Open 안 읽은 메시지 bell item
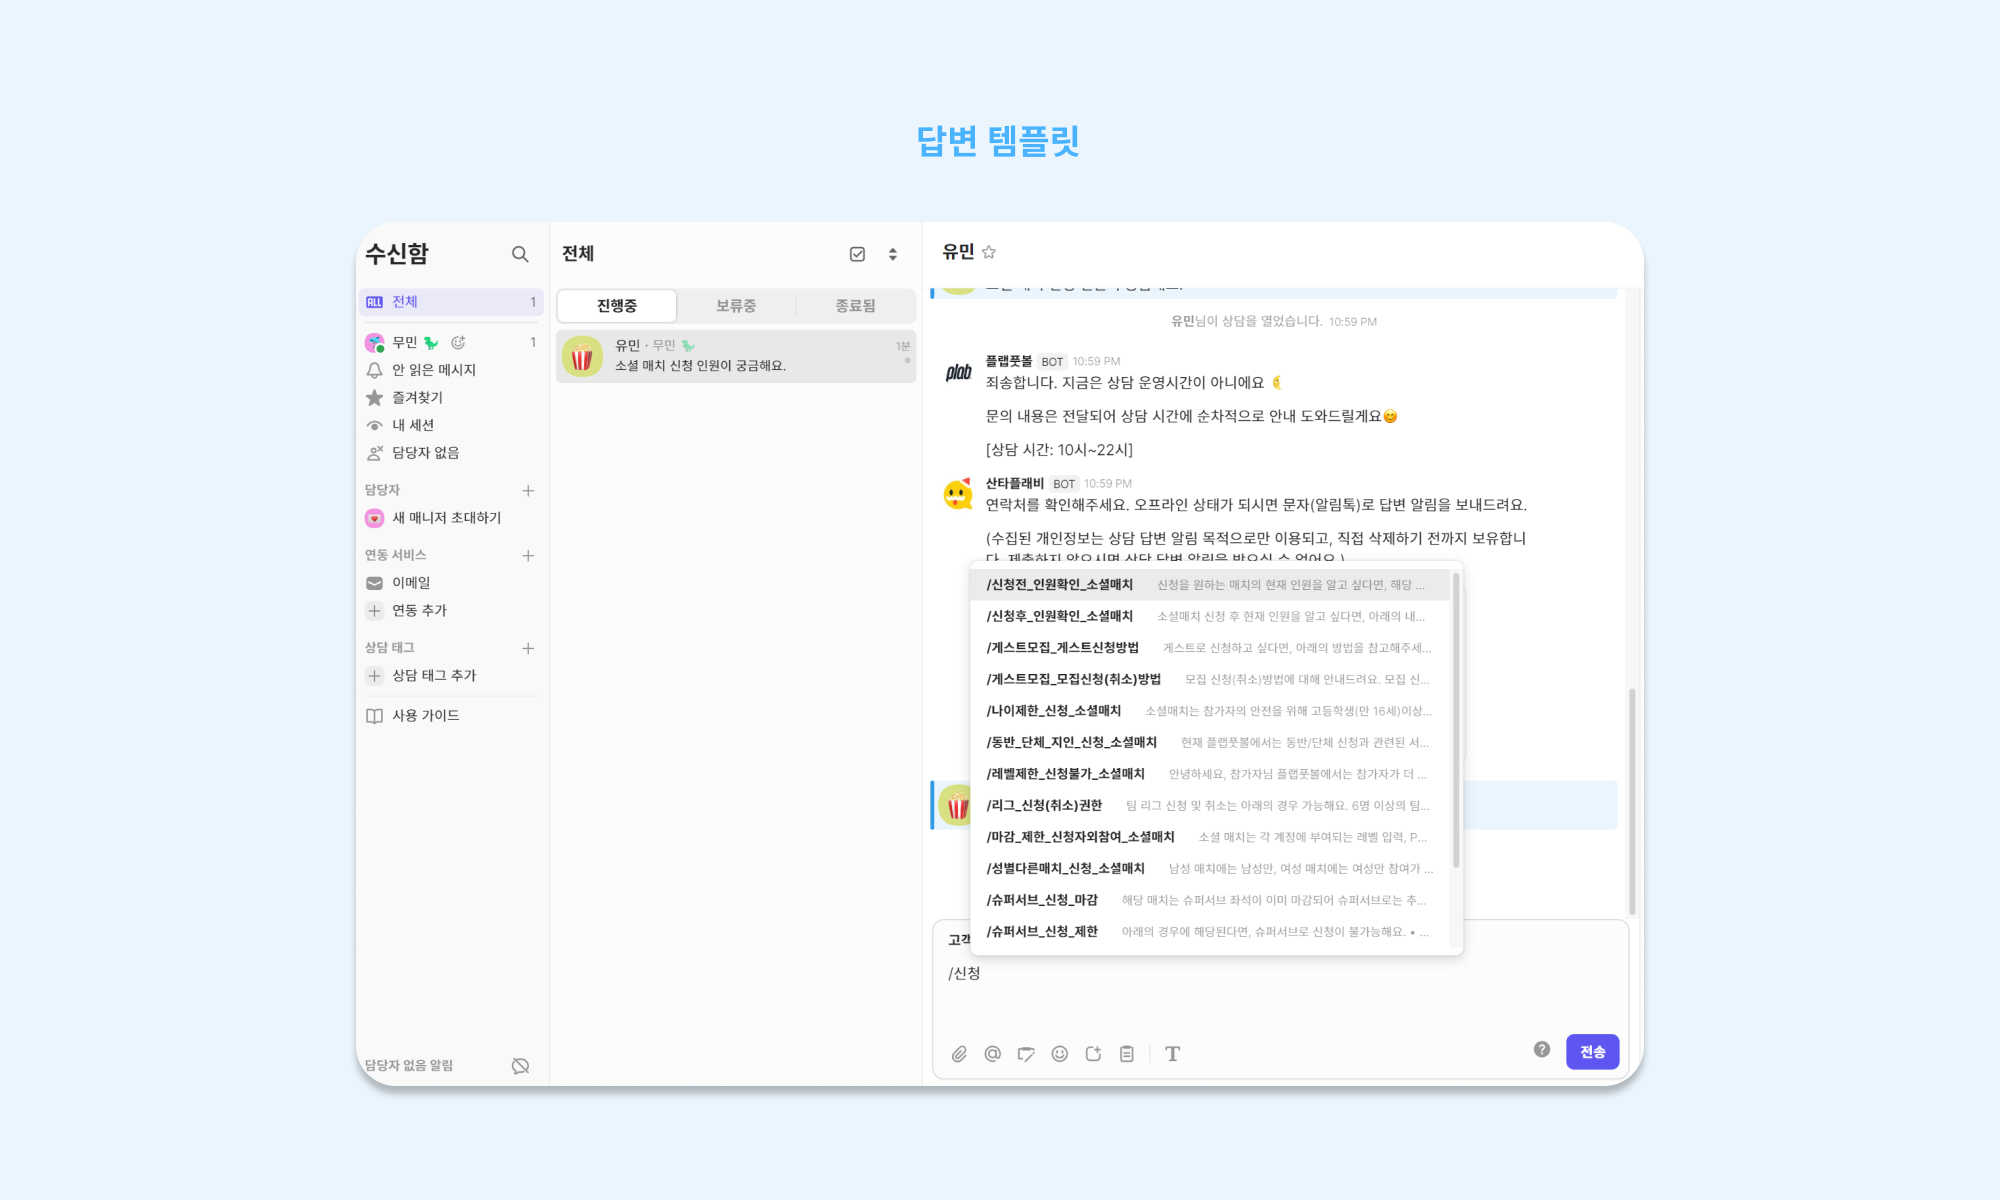The image size is (2000, 1200). 451,370
